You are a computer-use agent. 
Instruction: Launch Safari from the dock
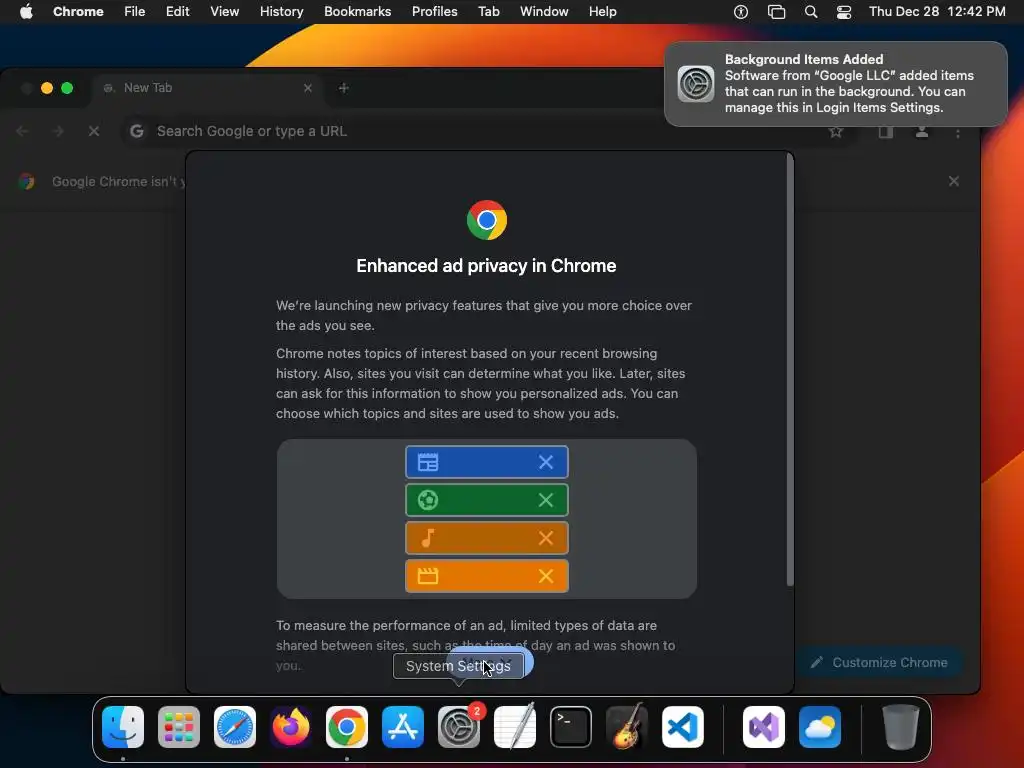235,727
